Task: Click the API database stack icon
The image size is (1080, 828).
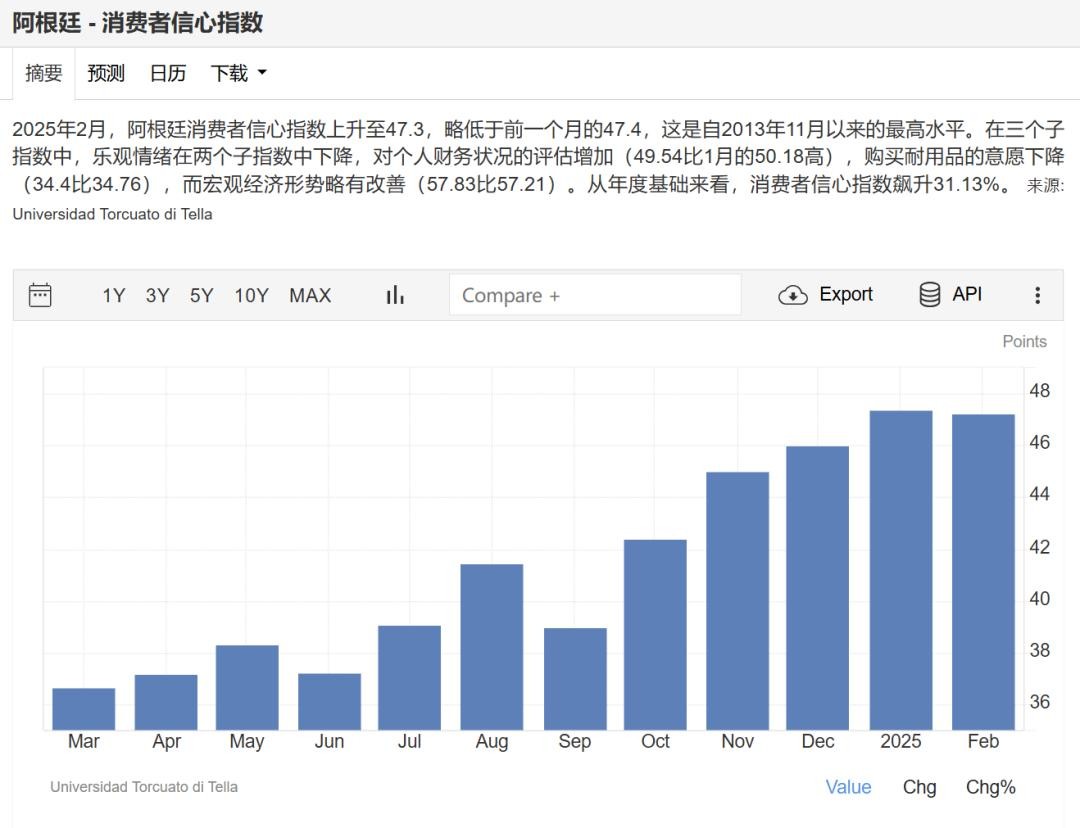Action: point(930,295)
